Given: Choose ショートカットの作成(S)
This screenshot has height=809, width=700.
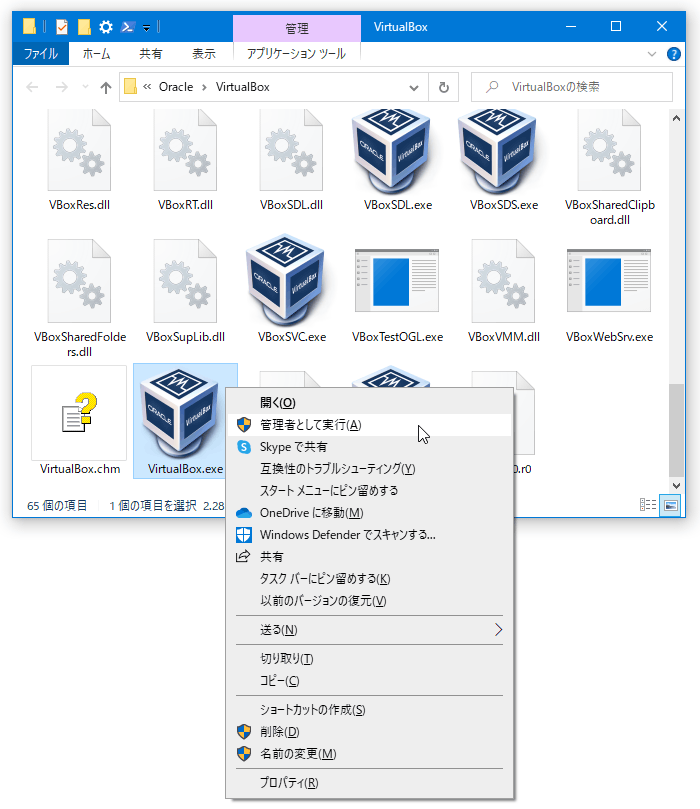Looking at the screenshot, I should coord(369,710).
